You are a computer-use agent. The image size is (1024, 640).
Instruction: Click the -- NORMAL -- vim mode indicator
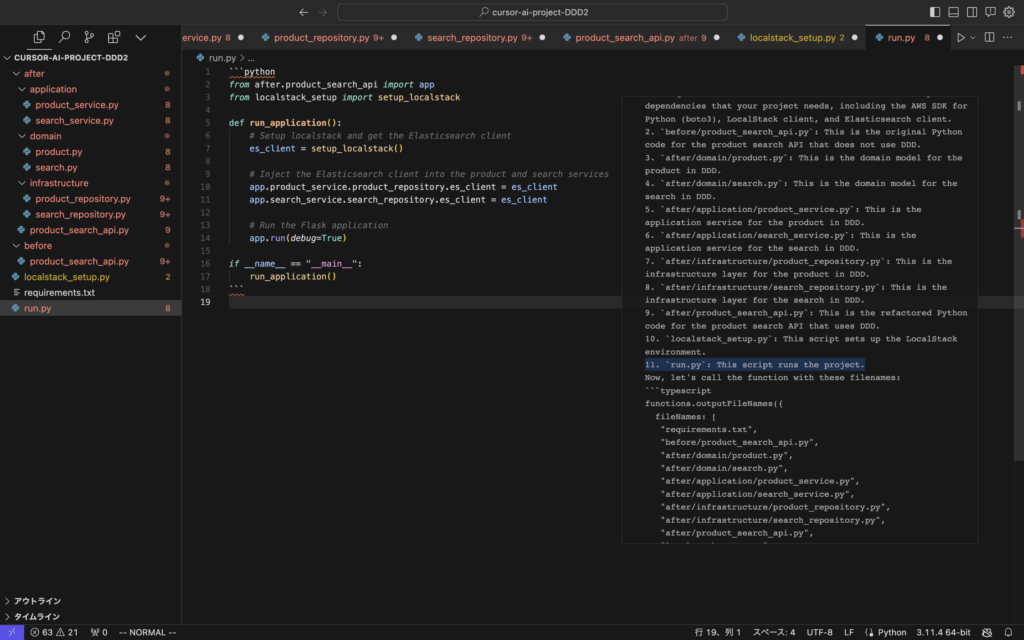click(x=148, y=632)
